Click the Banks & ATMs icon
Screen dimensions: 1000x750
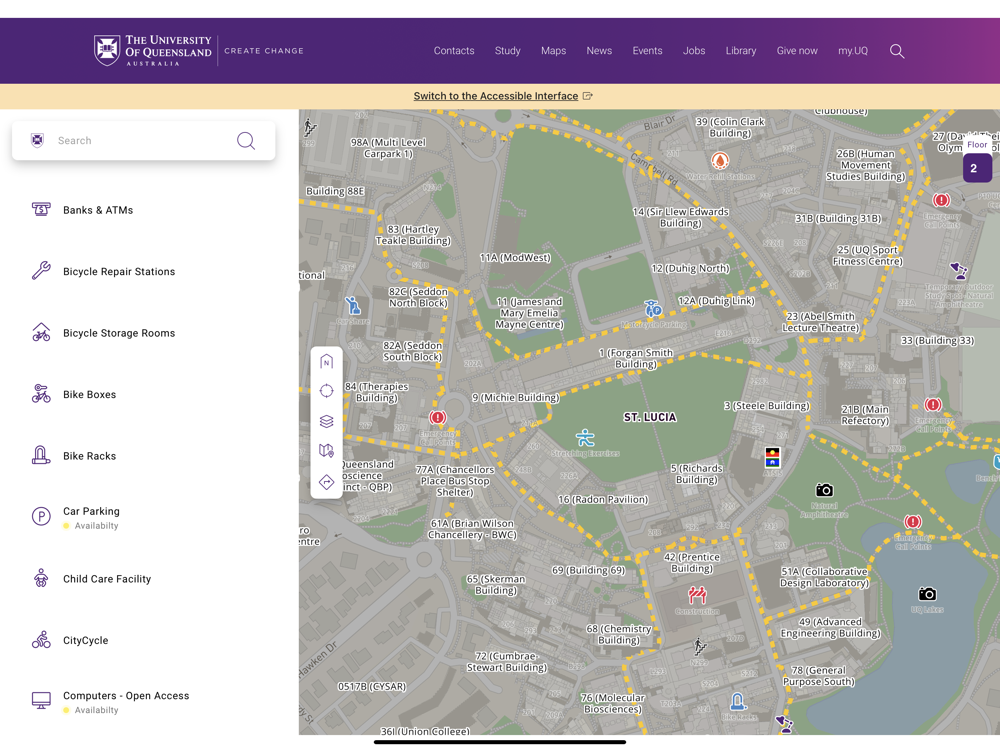[41, 209]
